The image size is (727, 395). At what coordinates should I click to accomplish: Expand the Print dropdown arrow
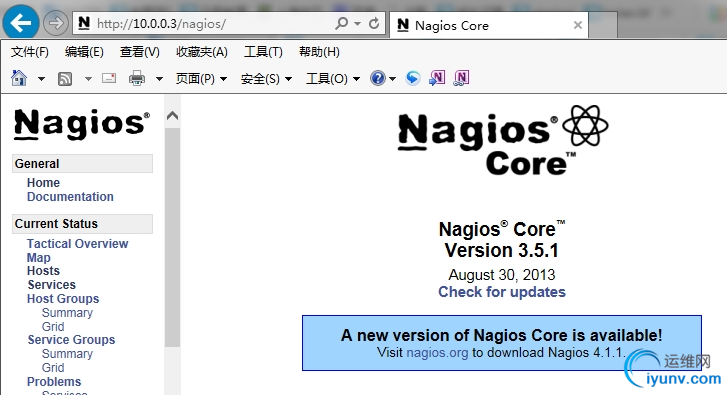coord(159,79)
